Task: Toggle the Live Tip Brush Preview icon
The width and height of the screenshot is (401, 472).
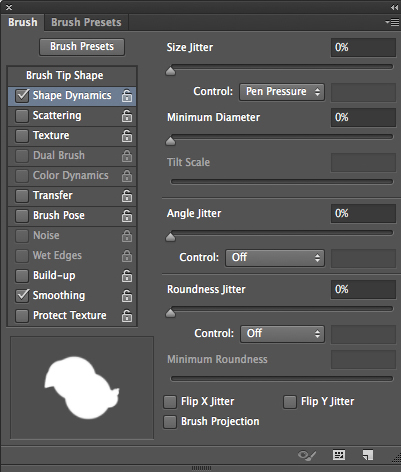Action: 307,455
